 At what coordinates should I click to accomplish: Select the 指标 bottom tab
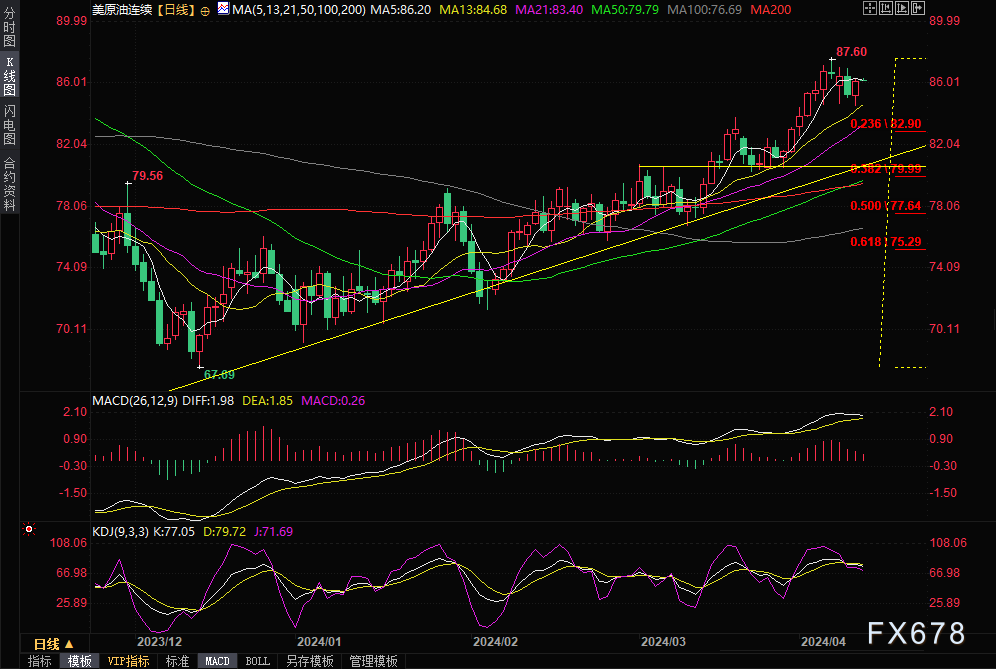(40, 661)
